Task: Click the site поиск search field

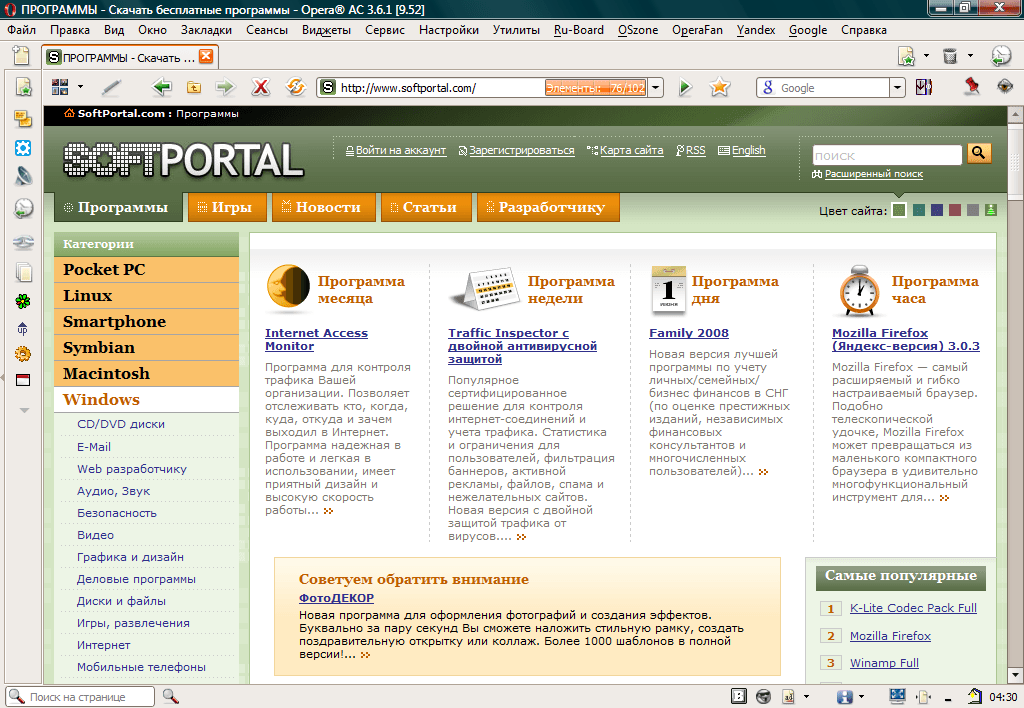Action: (x=888, y=155)
